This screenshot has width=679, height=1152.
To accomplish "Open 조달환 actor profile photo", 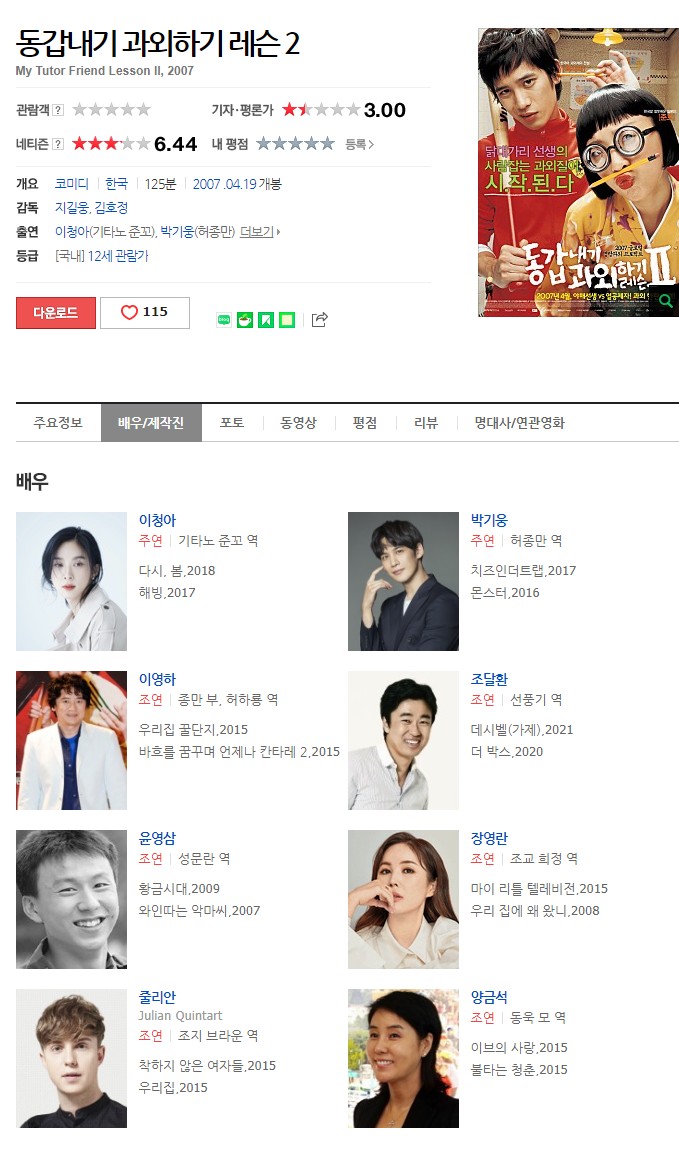I will coord(403,740).
